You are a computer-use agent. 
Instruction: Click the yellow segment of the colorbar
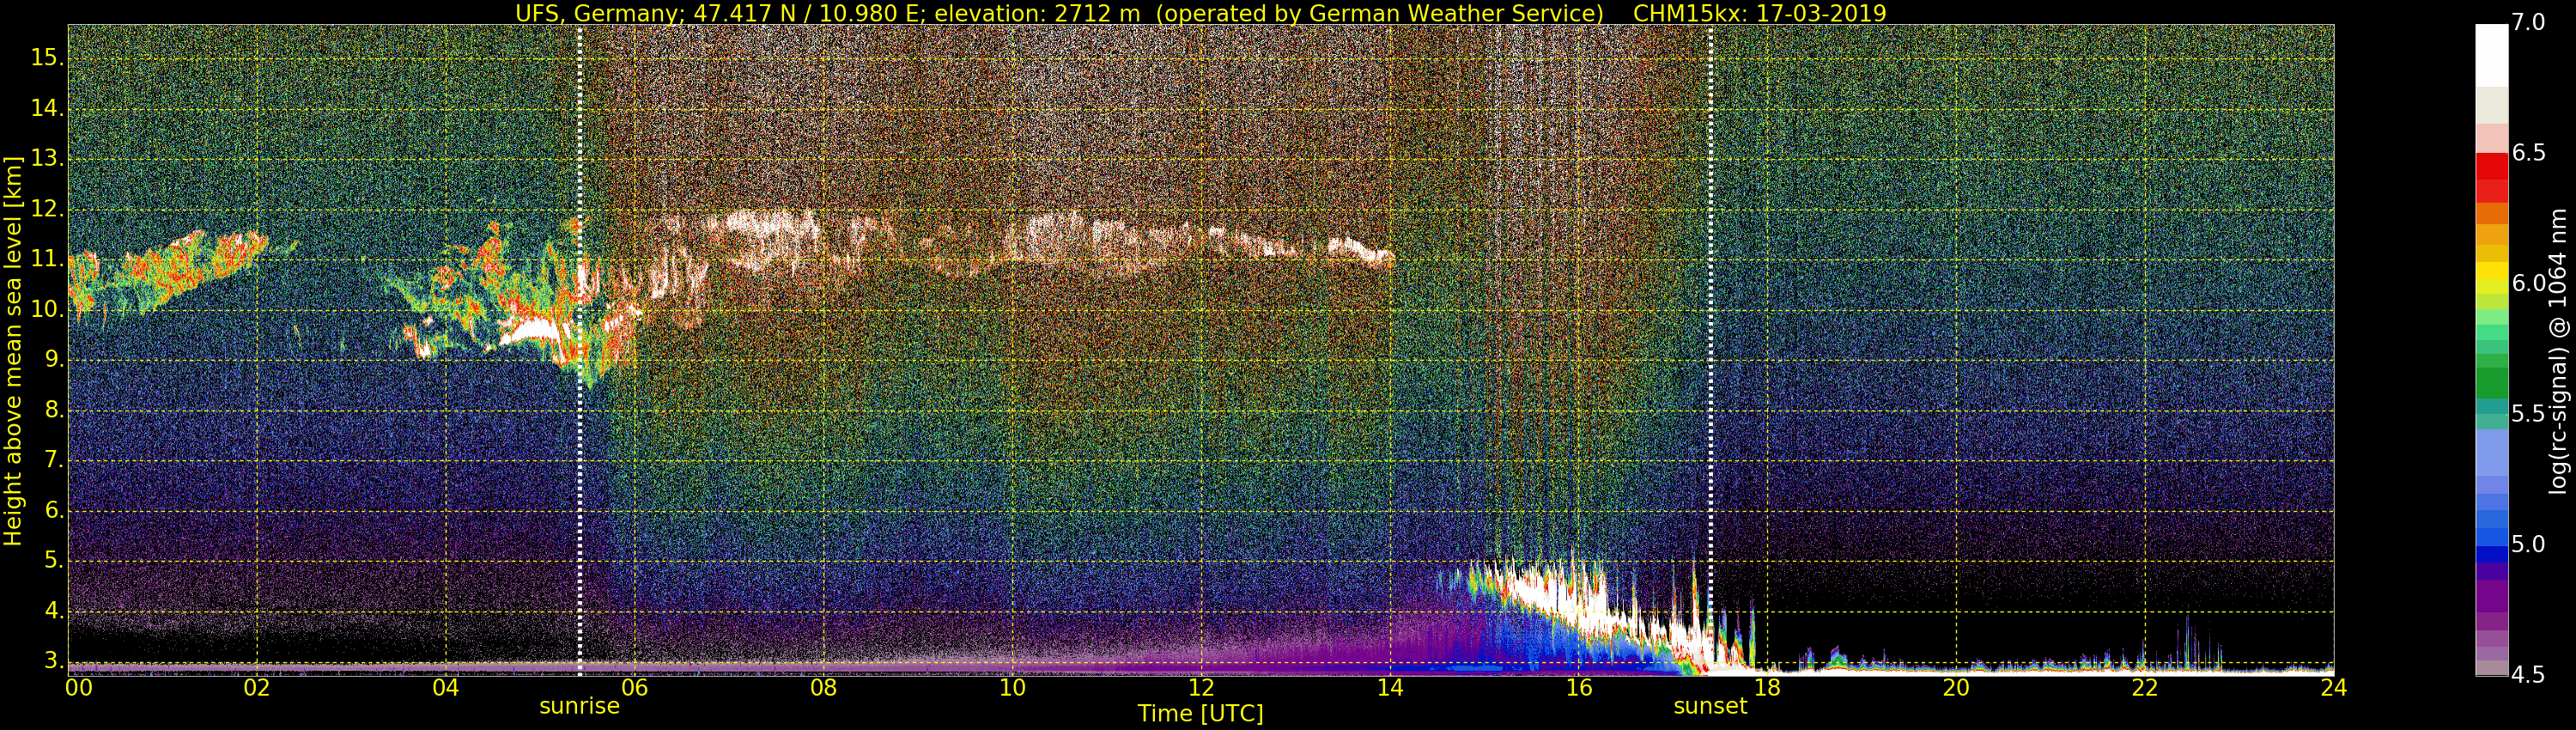(x=2491, y=272)
